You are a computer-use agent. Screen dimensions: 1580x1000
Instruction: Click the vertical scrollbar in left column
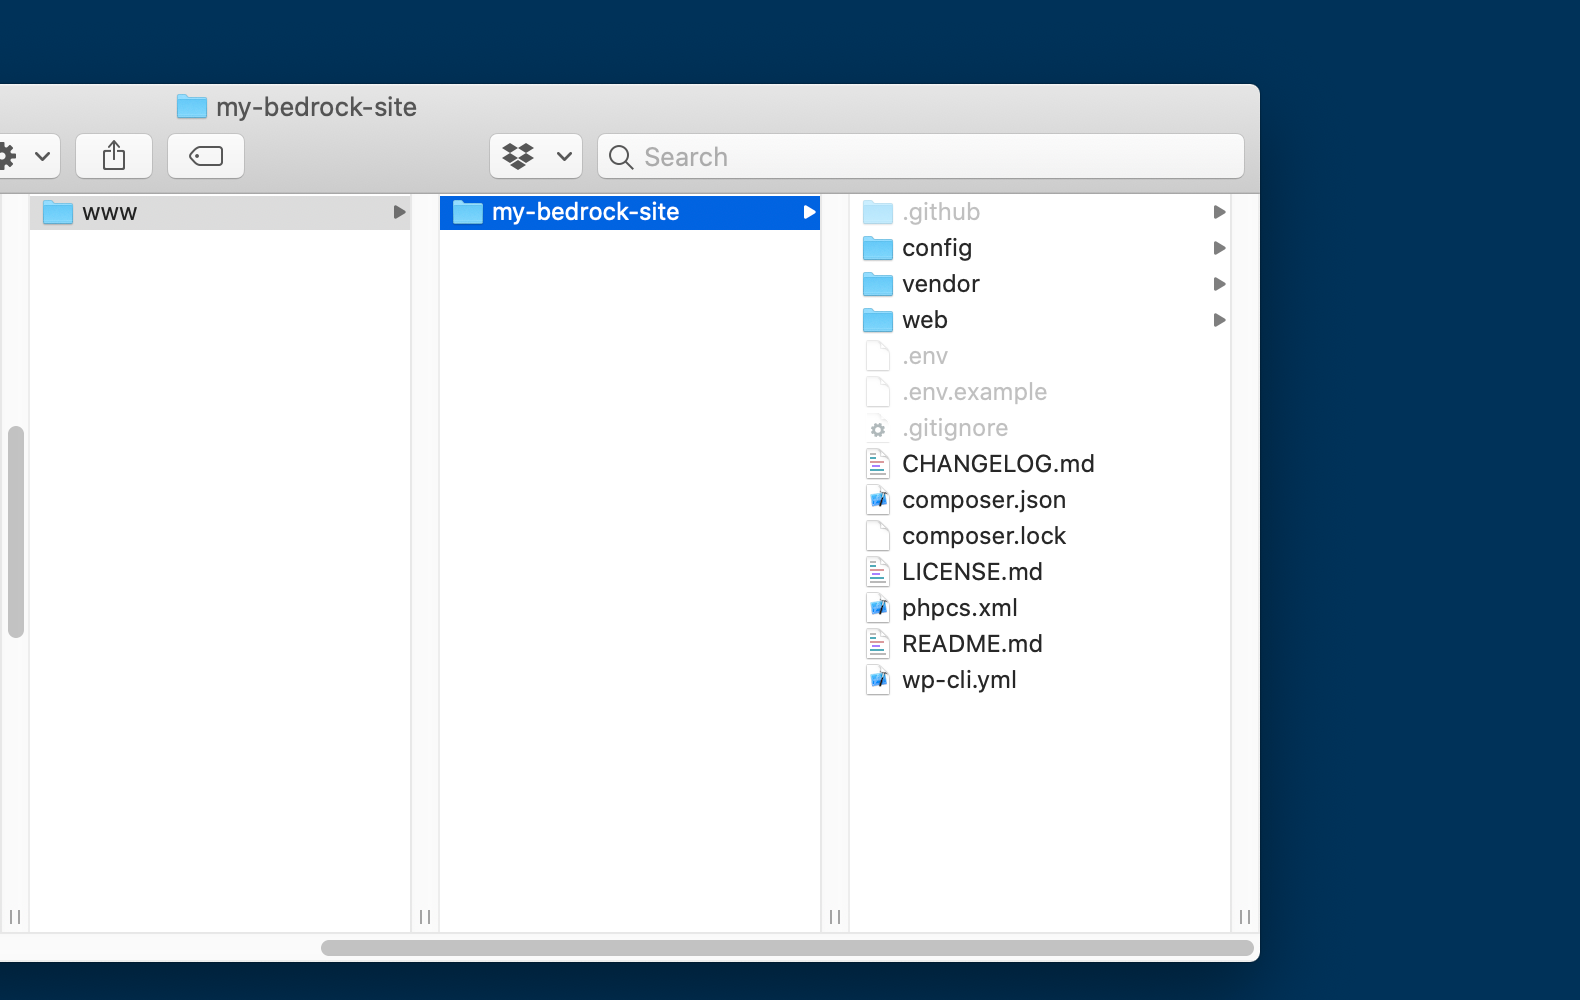point(15,531)
